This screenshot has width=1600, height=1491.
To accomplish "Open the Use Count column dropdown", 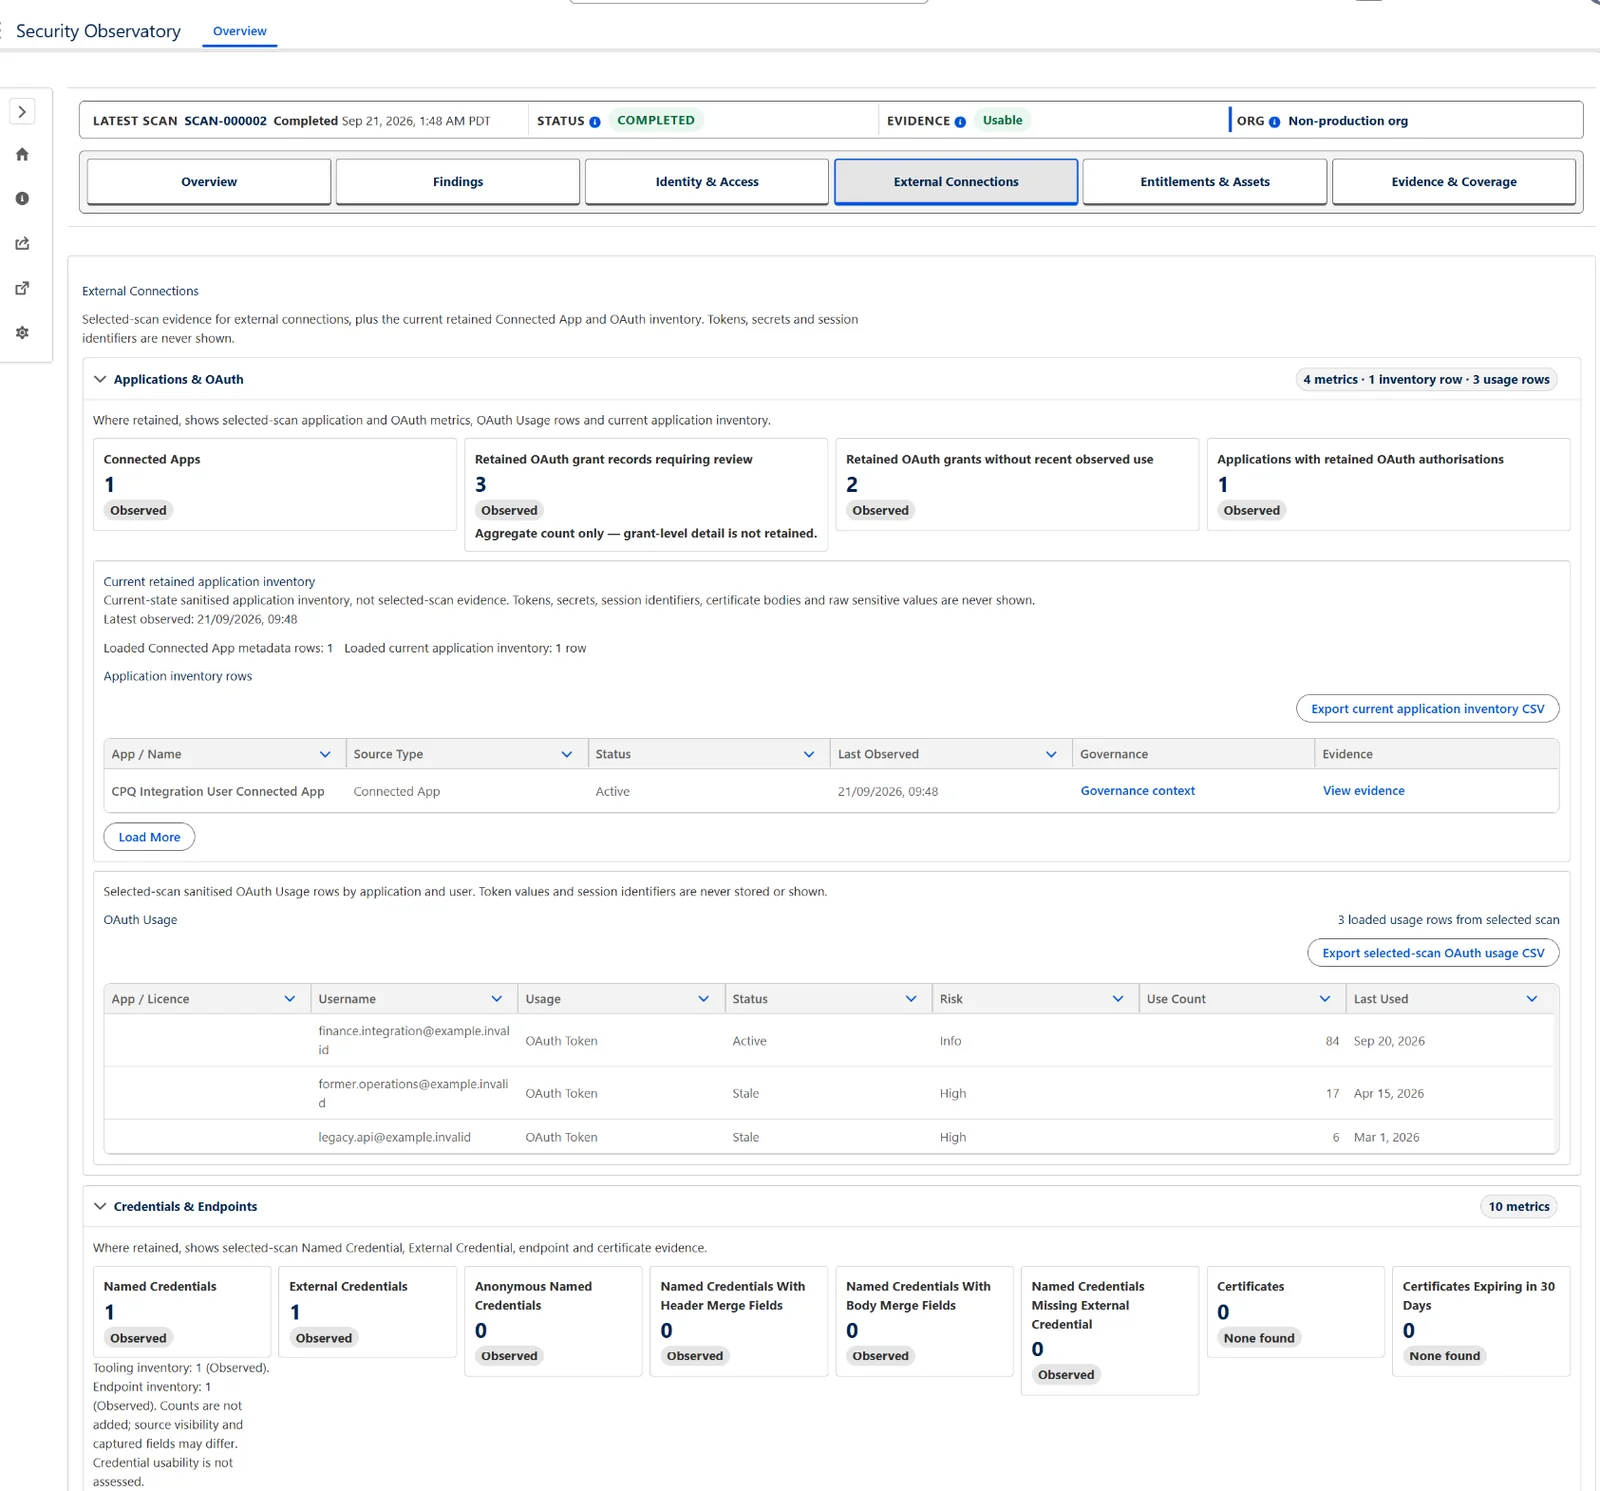I will click(x=1325, y=999).
